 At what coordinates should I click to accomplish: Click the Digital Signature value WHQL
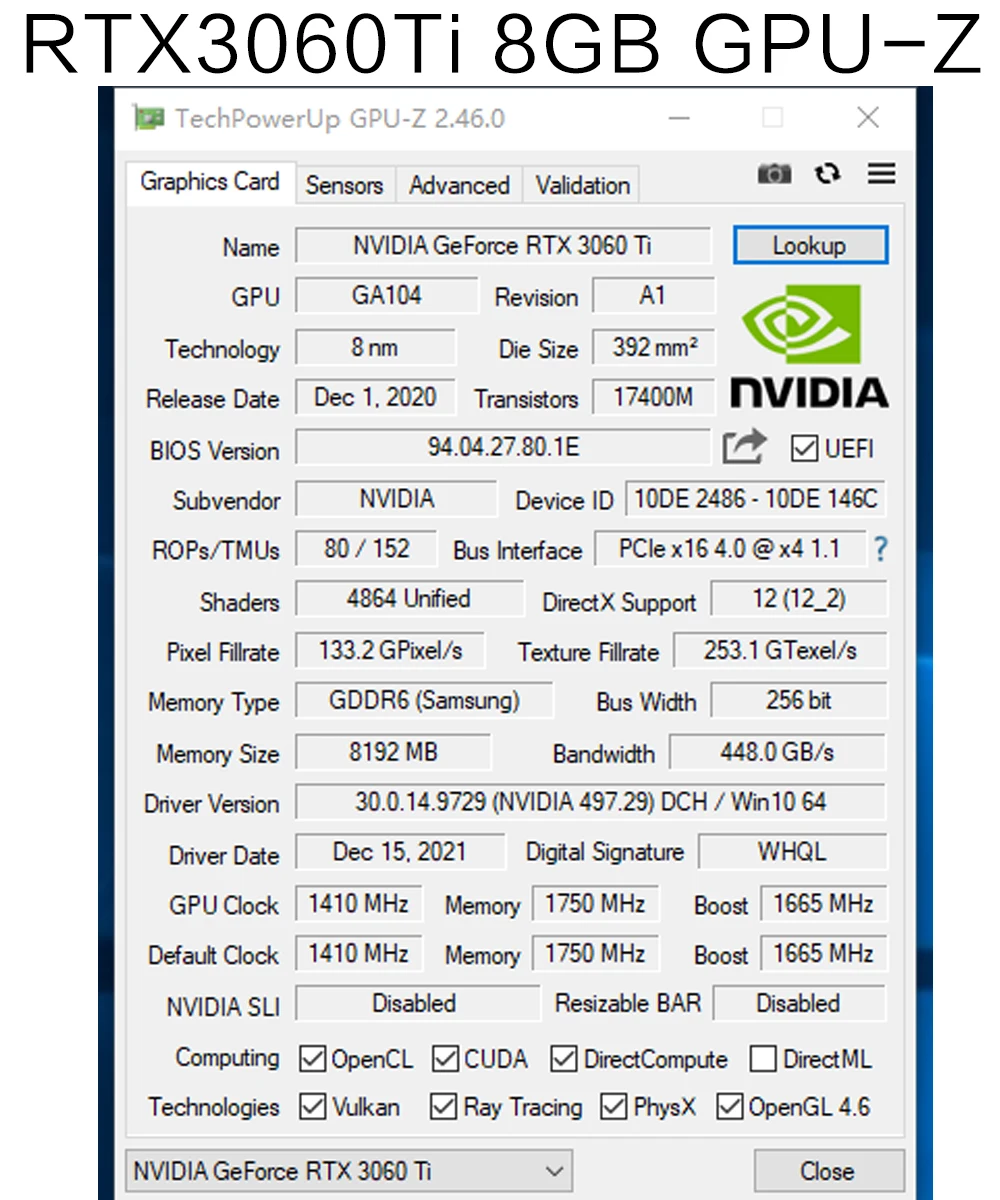click(792, 852)
